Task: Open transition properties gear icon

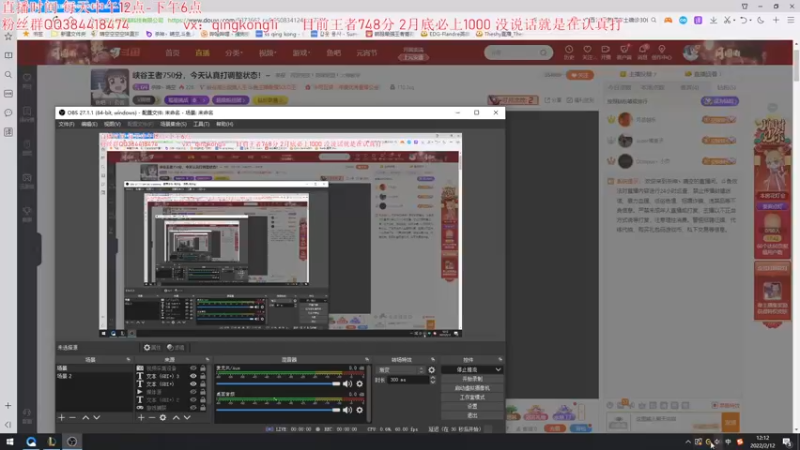Action: tap(432, 370)
